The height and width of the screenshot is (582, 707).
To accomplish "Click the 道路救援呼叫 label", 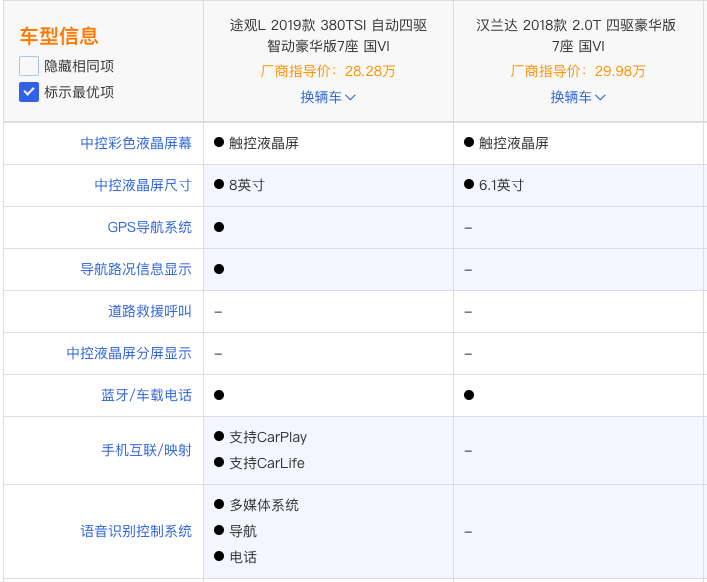I will 150,311.
